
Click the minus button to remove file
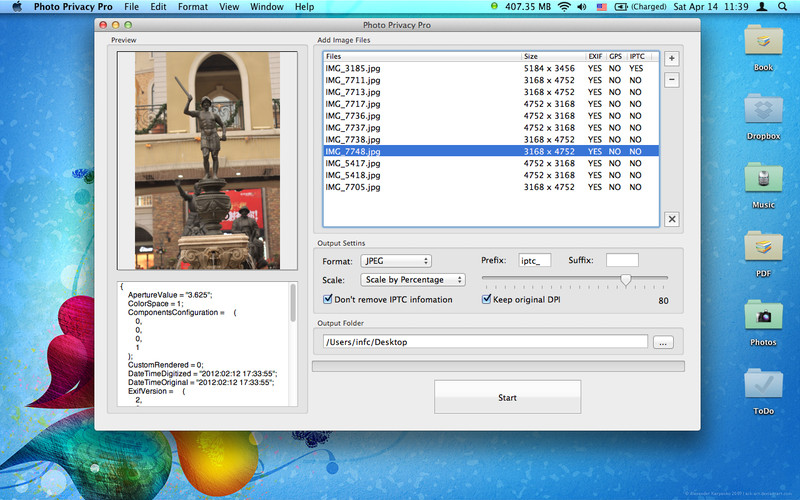click(671, 79)
